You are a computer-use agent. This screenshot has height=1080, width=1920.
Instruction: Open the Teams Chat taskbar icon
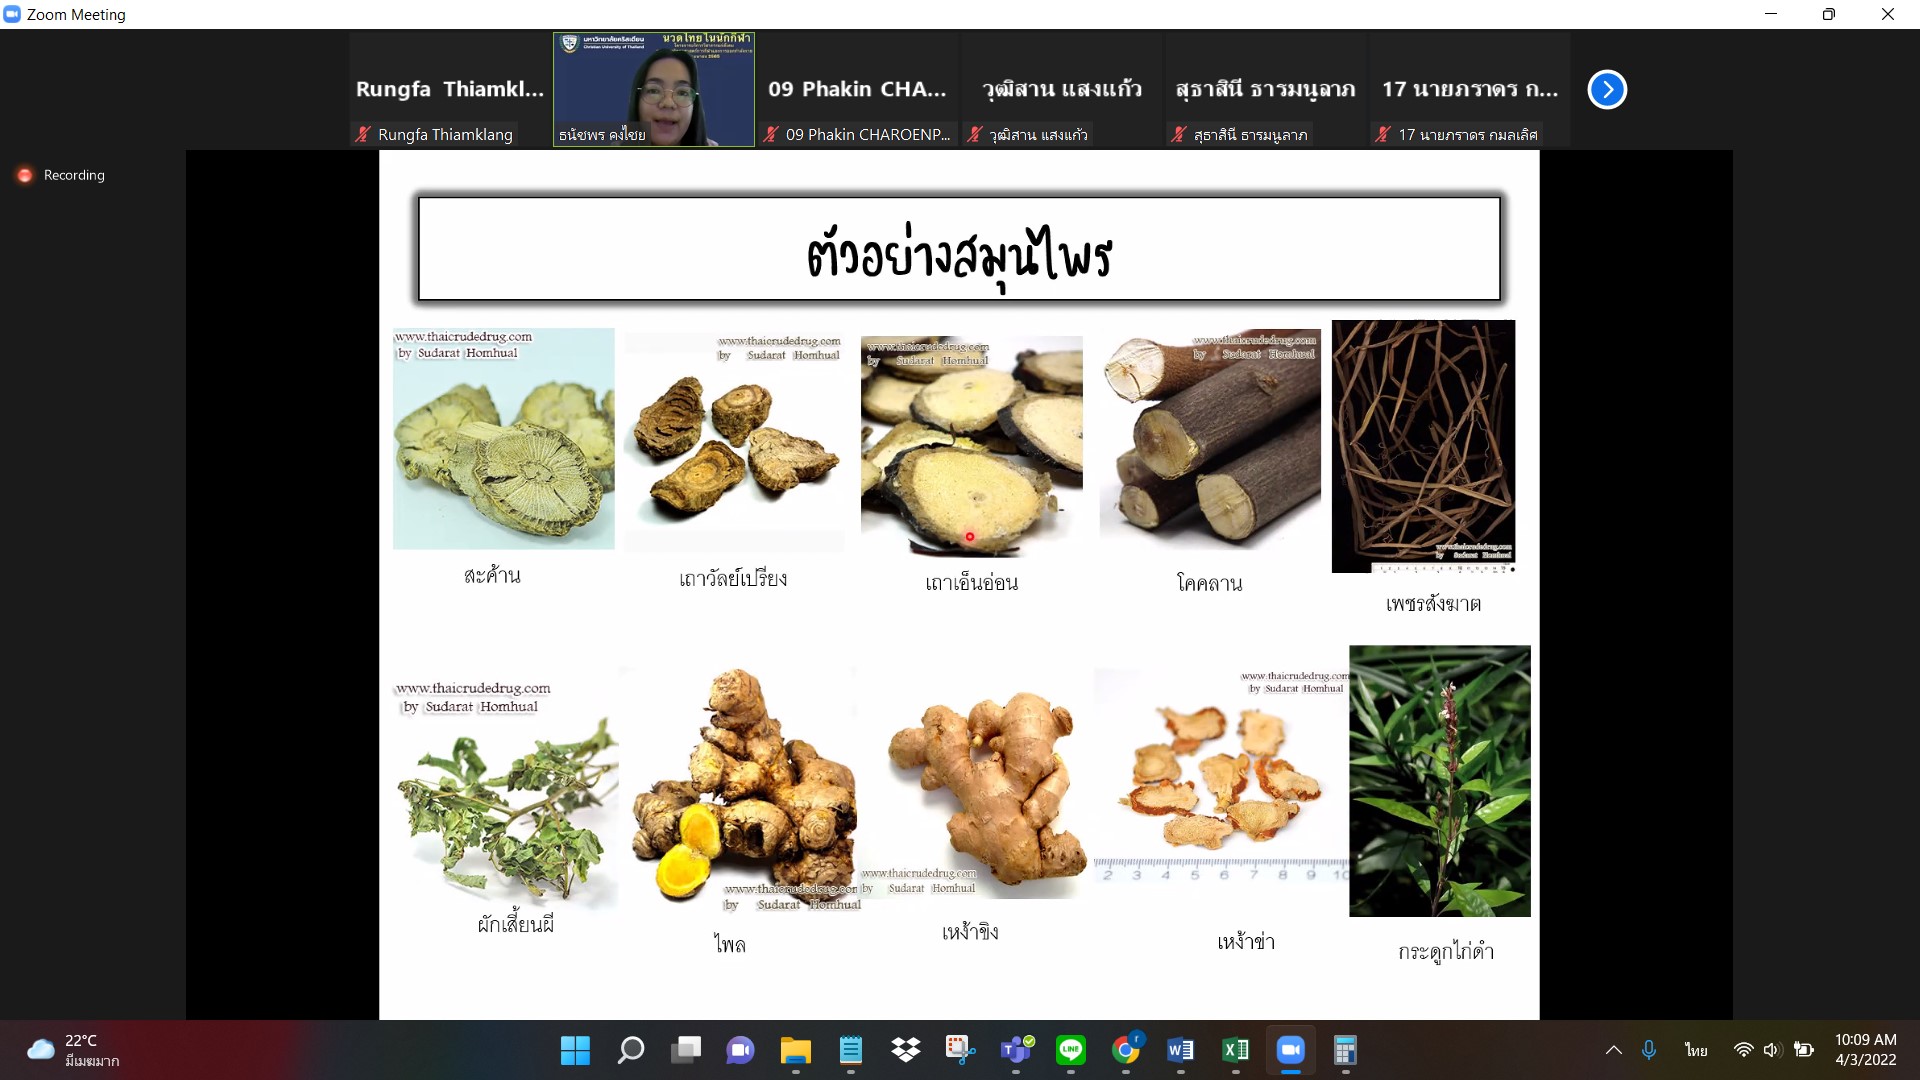pos(740,1050)
